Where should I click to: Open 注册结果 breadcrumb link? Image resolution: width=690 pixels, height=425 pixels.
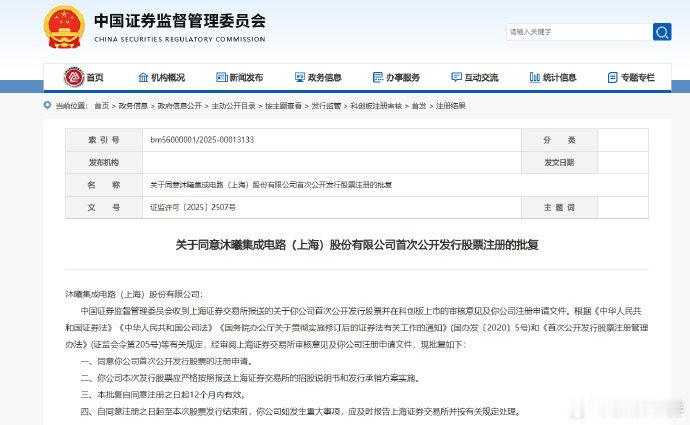tap(451, 106)
